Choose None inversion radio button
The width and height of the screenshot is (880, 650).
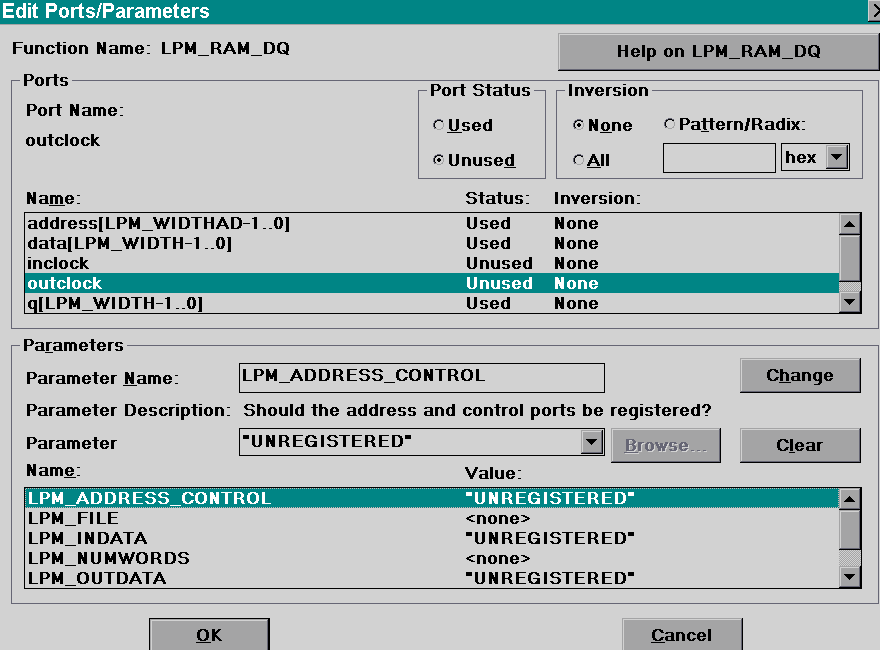[603, 125]
